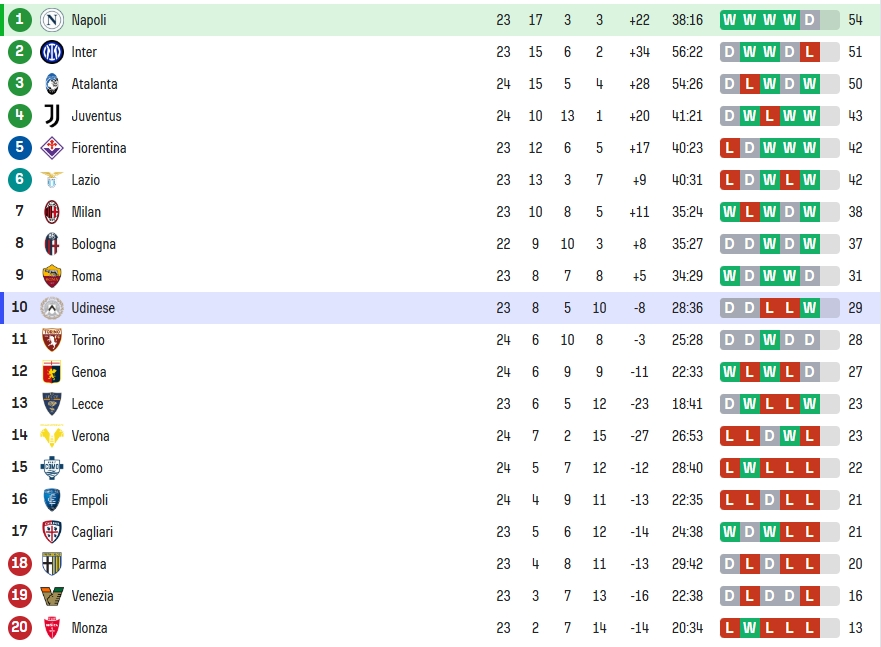Click the Milan club crest icon
This screenshot has width=881, height=647.
coord(52,212)
